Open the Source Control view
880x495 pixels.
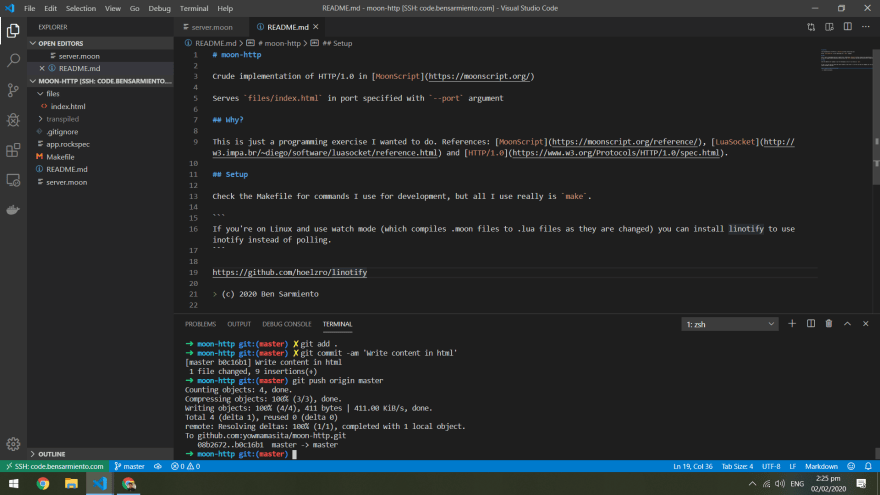(13, 90)
